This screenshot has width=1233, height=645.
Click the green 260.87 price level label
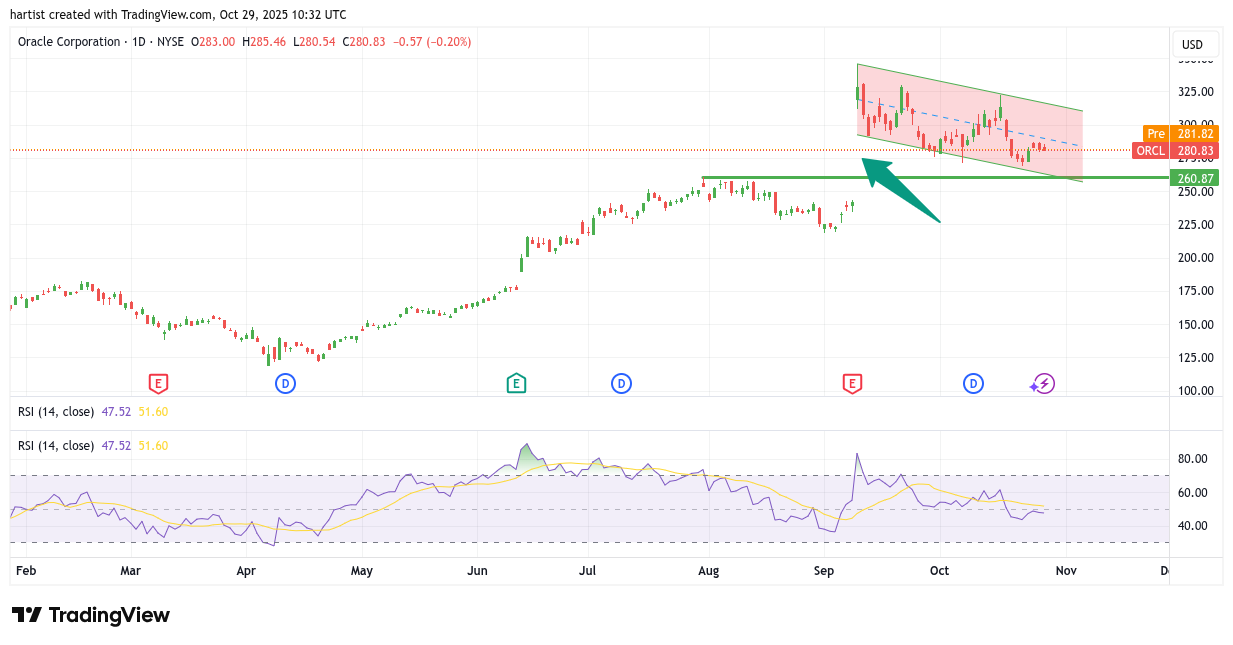point(1194,178)
